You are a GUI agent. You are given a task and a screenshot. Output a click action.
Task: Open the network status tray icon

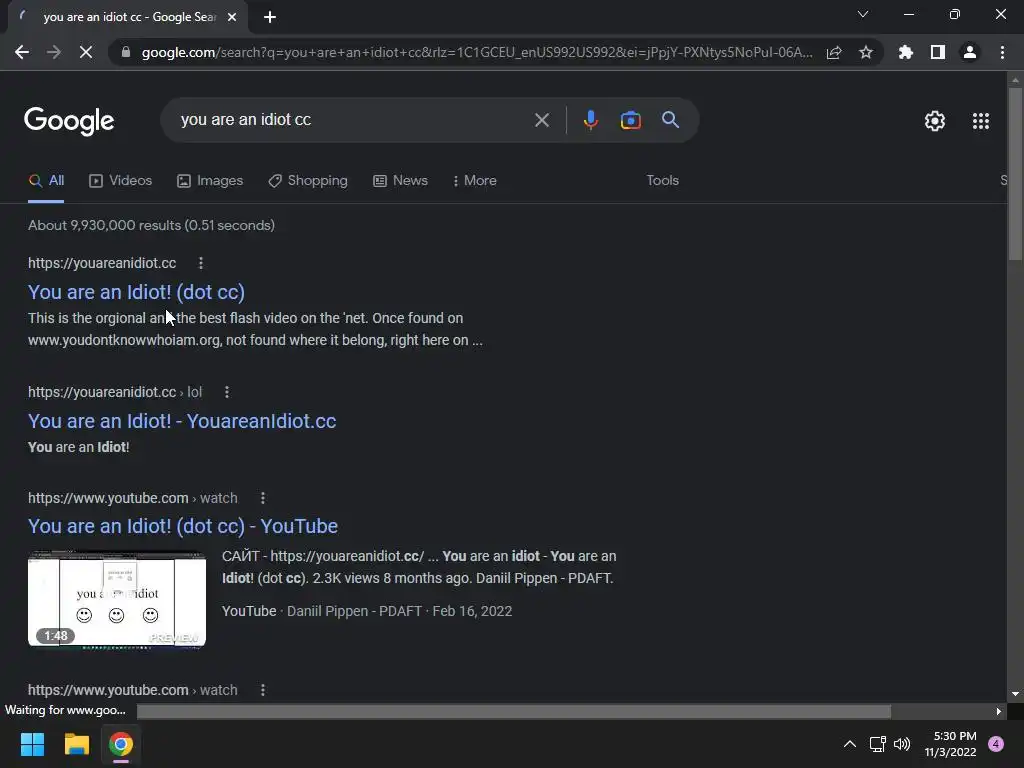click(x=877, y=744)
